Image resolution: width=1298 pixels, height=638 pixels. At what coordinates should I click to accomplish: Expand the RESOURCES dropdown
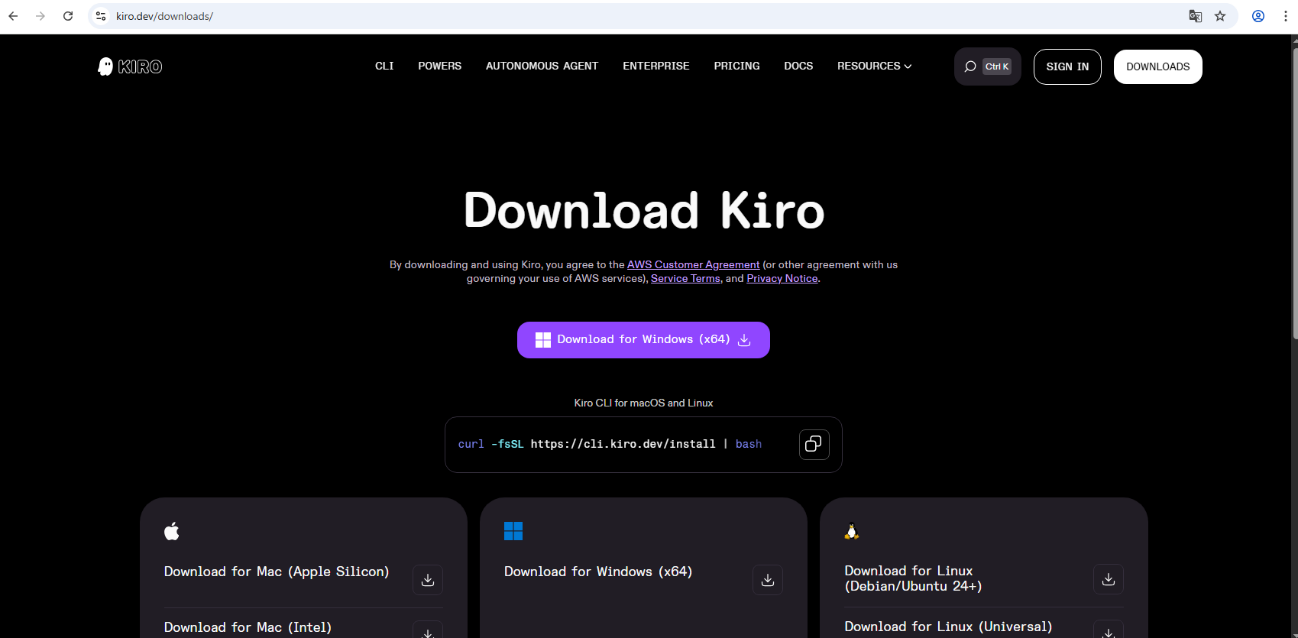tap(874, 66)
